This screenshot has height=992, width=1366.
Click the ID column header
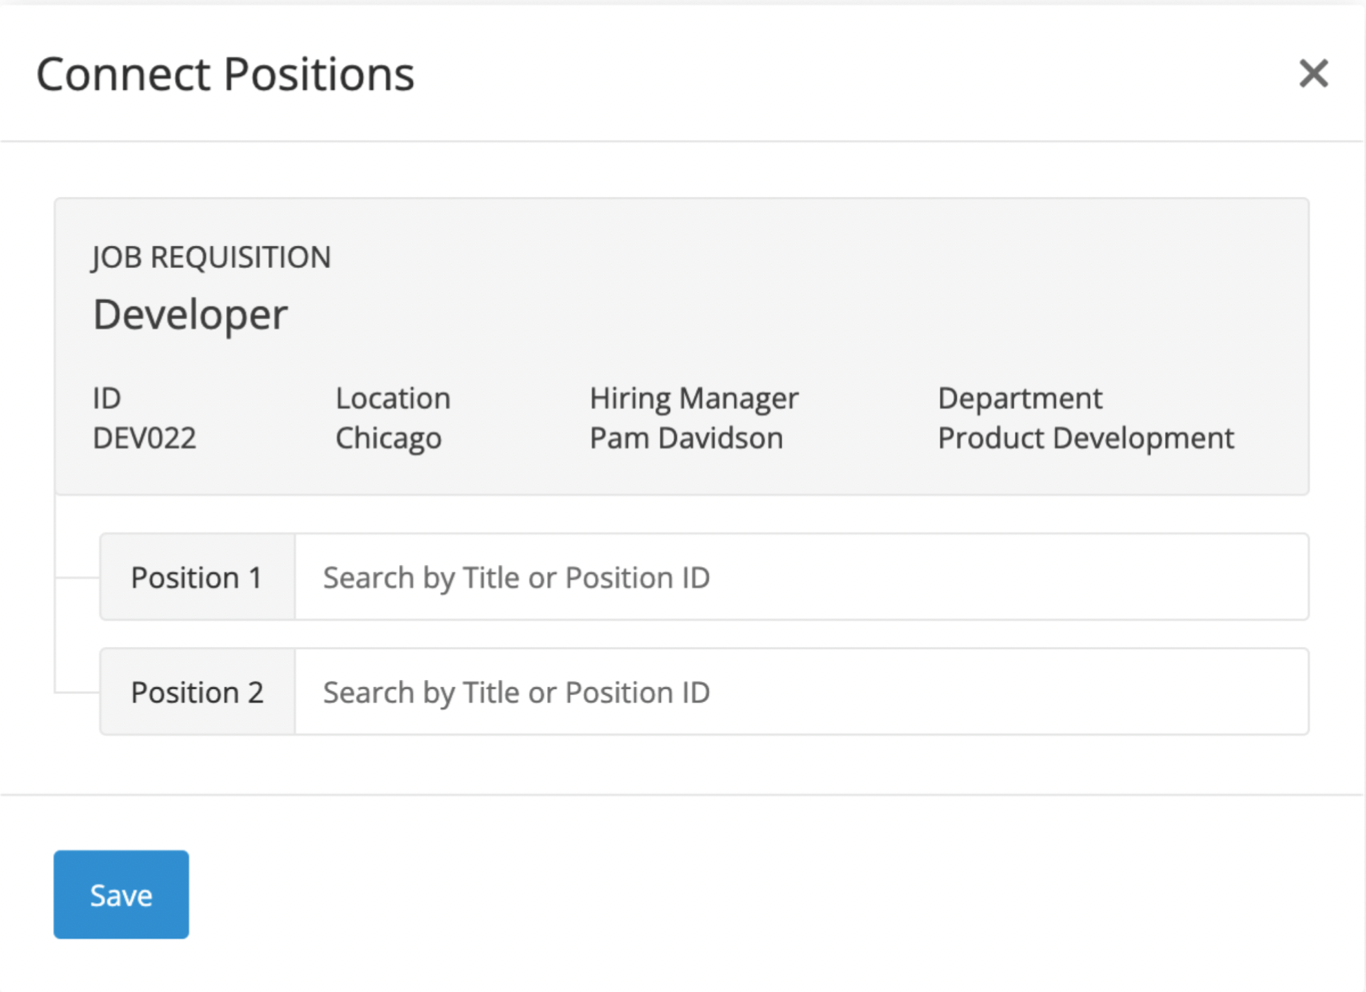(x=106, y=398)
